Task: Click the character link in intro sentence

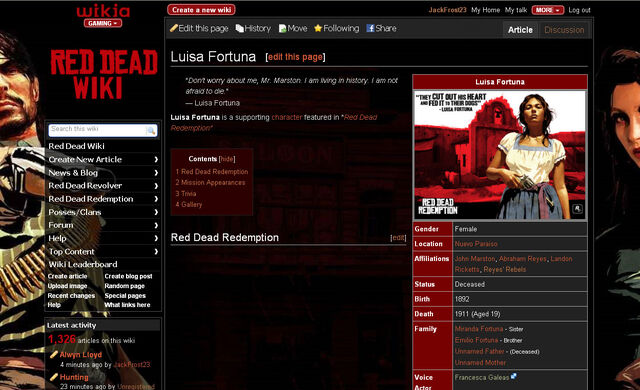Action: click(x=287, y=117)
